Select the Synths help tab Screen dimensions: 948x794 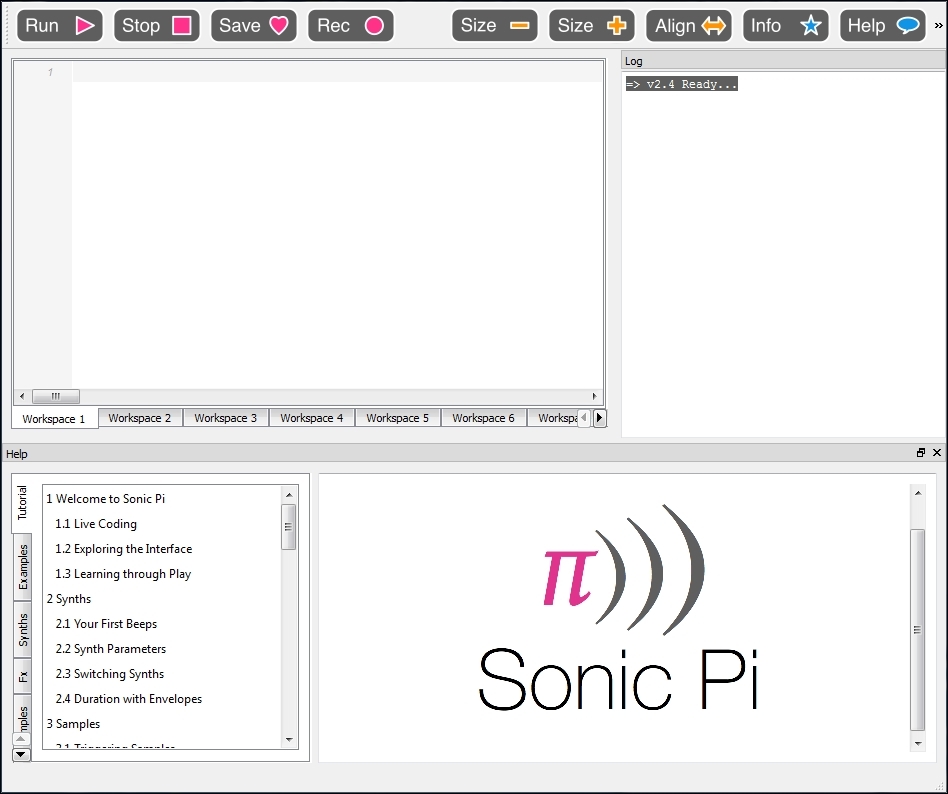pos(22,630)
